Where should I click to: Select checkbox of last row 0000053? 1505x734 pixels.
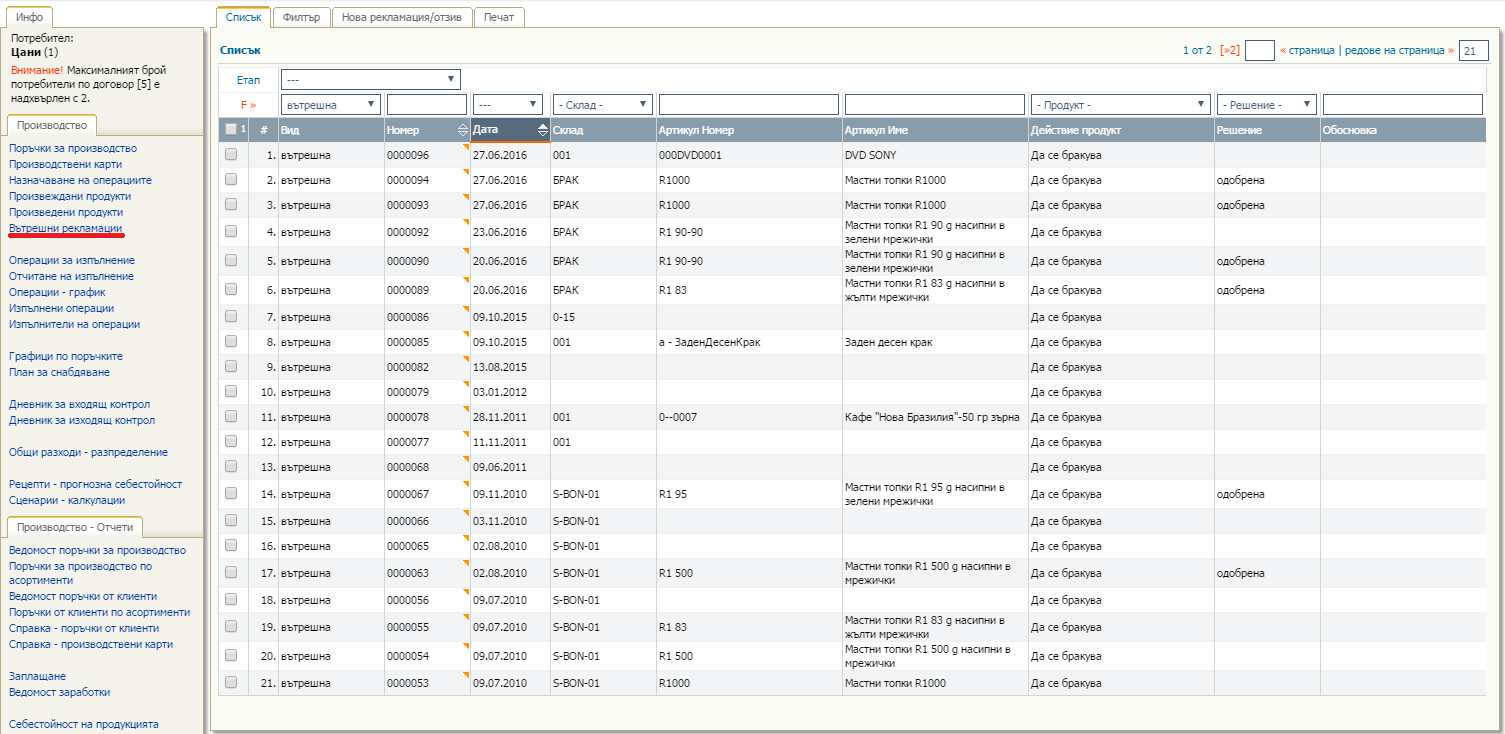231,683
